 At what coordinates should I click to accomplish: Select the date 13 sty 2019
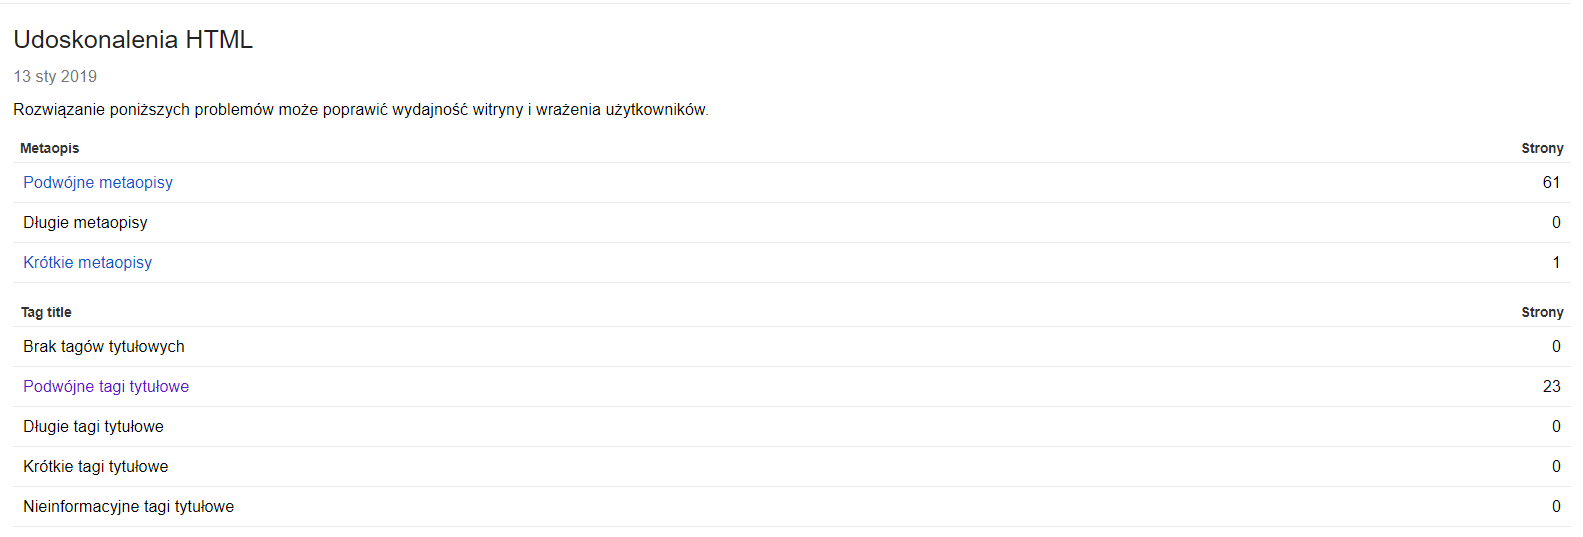(x=55, y=76)
